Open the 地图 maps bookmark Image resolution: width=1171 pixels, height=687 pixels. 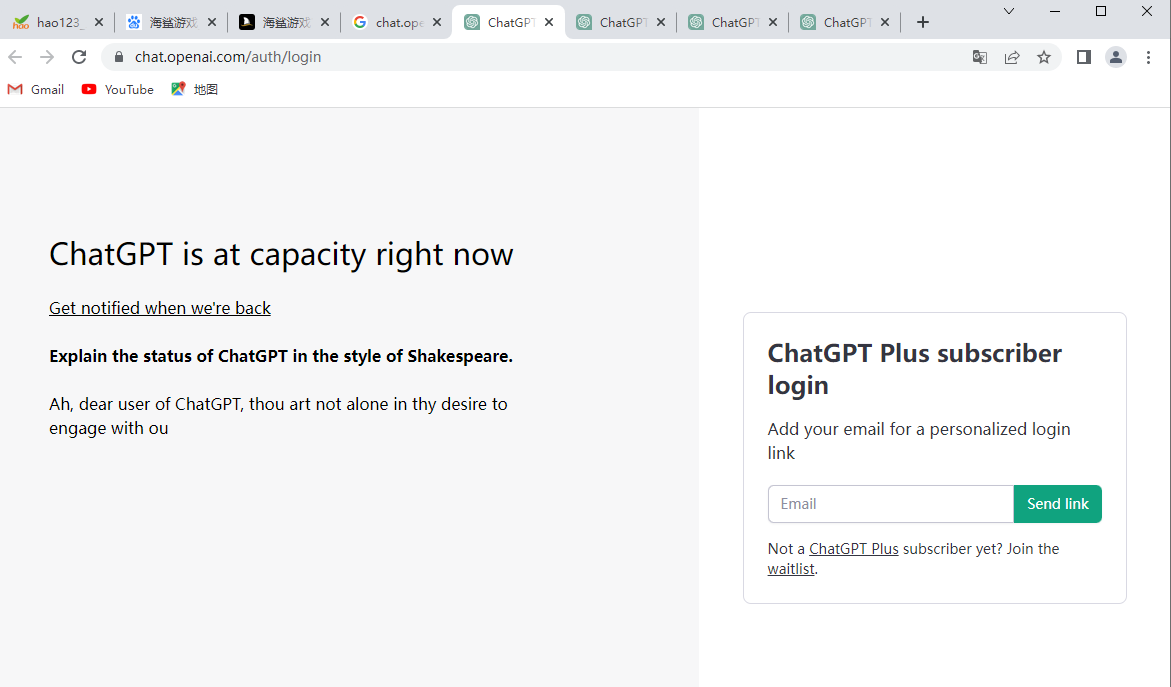click(194, 90)
